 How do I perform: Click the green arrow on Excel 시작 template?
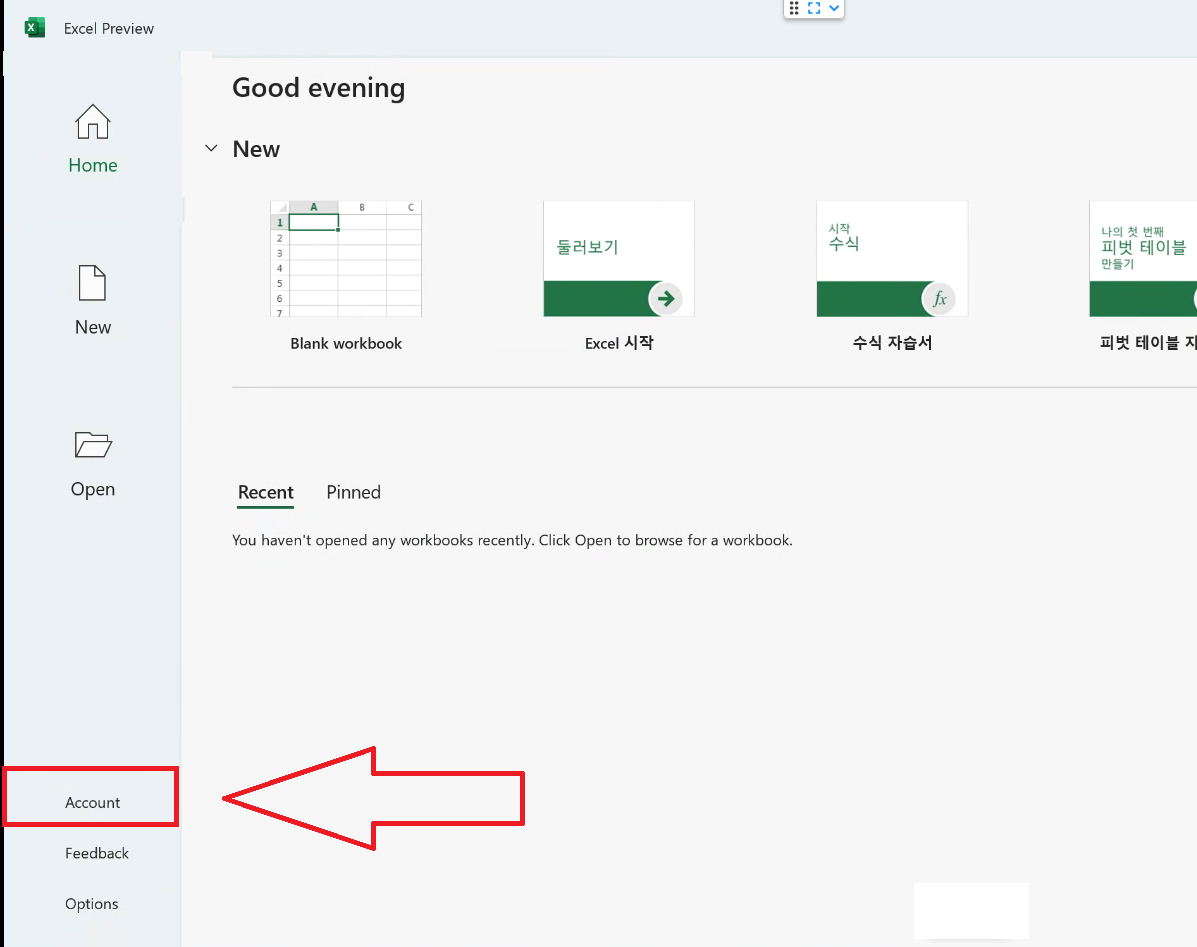click(666, 298)
